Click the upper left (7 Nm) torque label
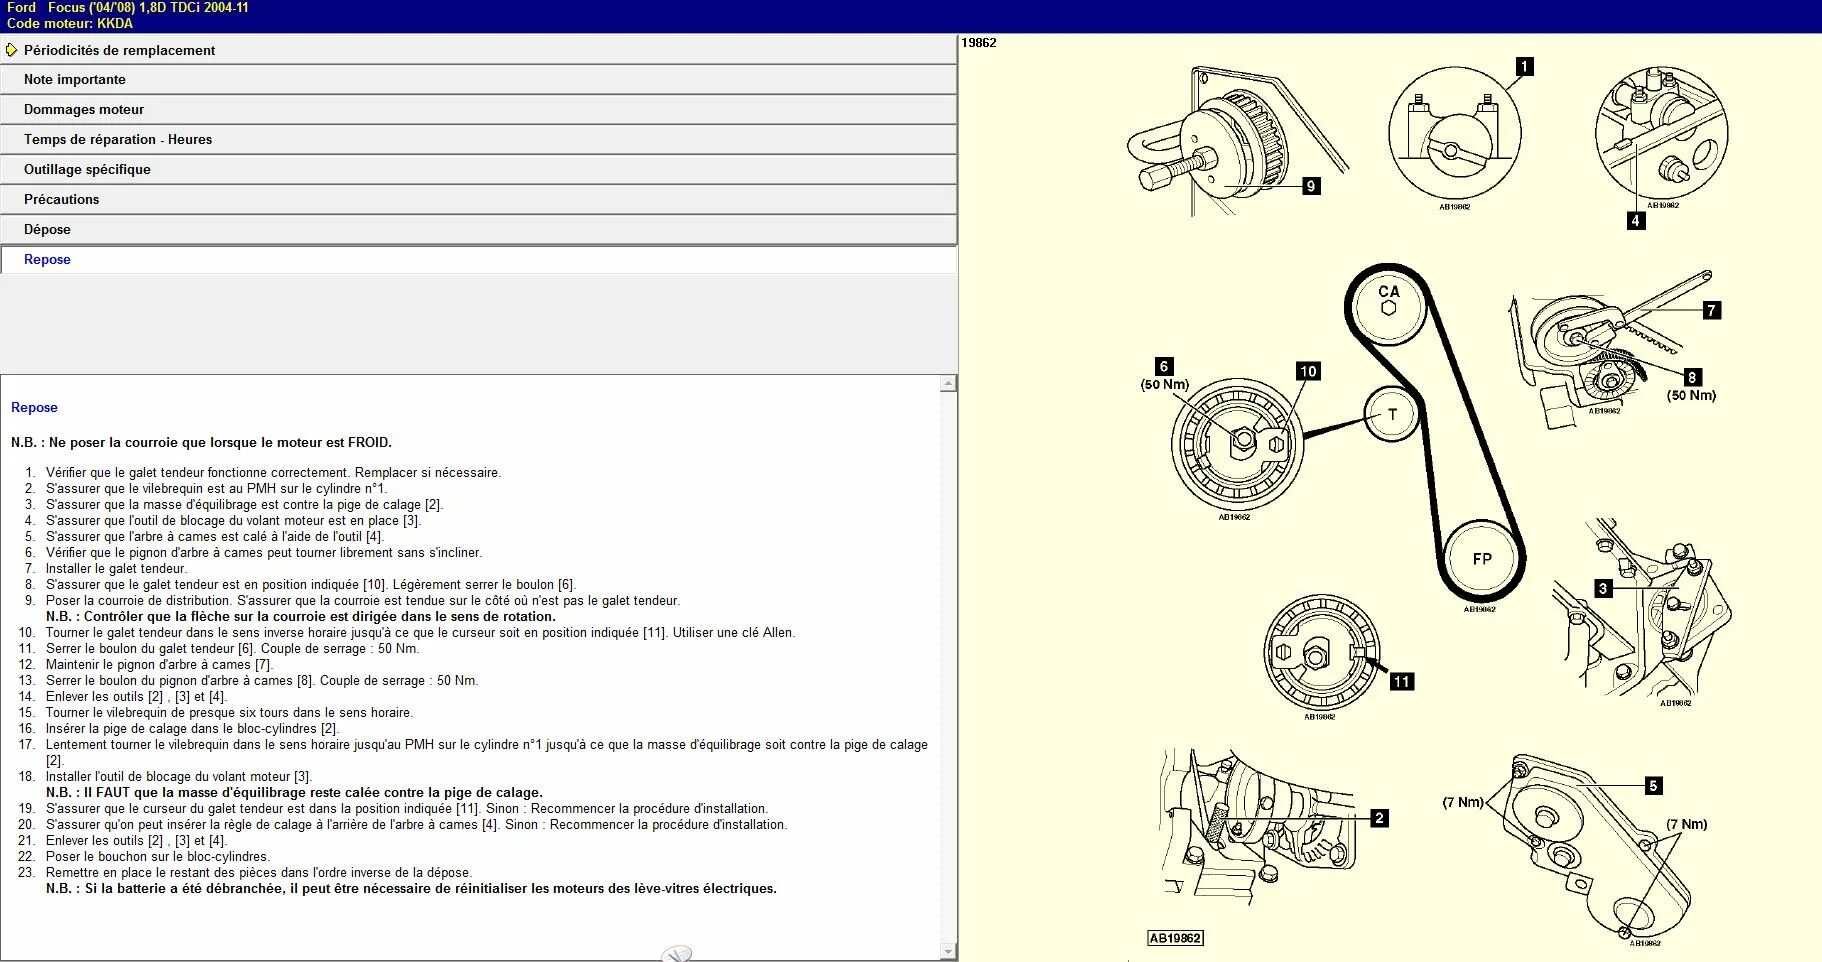This screenshot has width=1822, height=962. click(x=1463, y=802)
